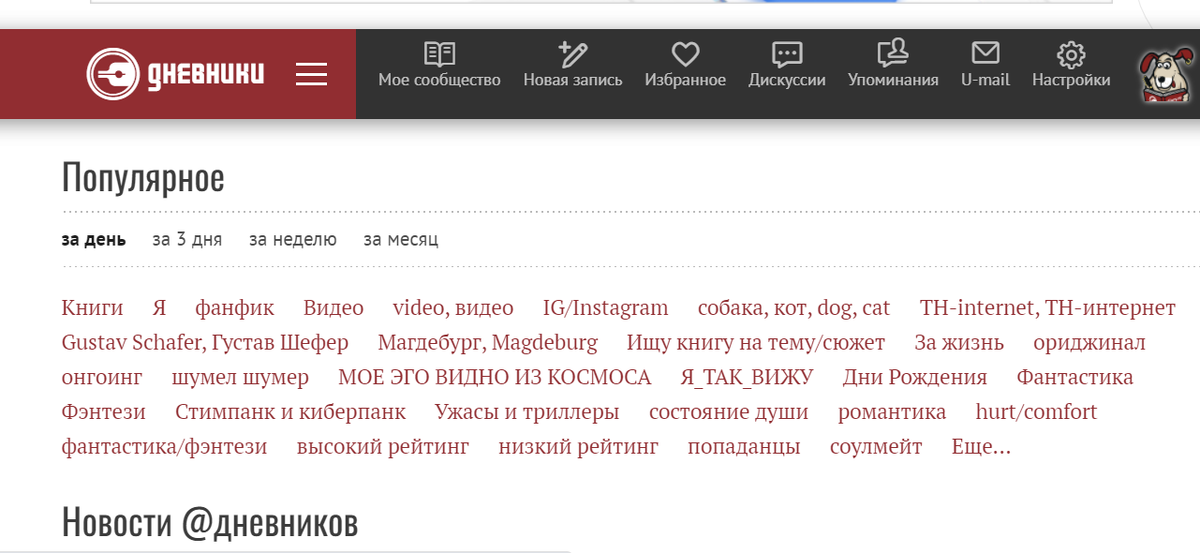Open the IG/Instagram tag

606,308
